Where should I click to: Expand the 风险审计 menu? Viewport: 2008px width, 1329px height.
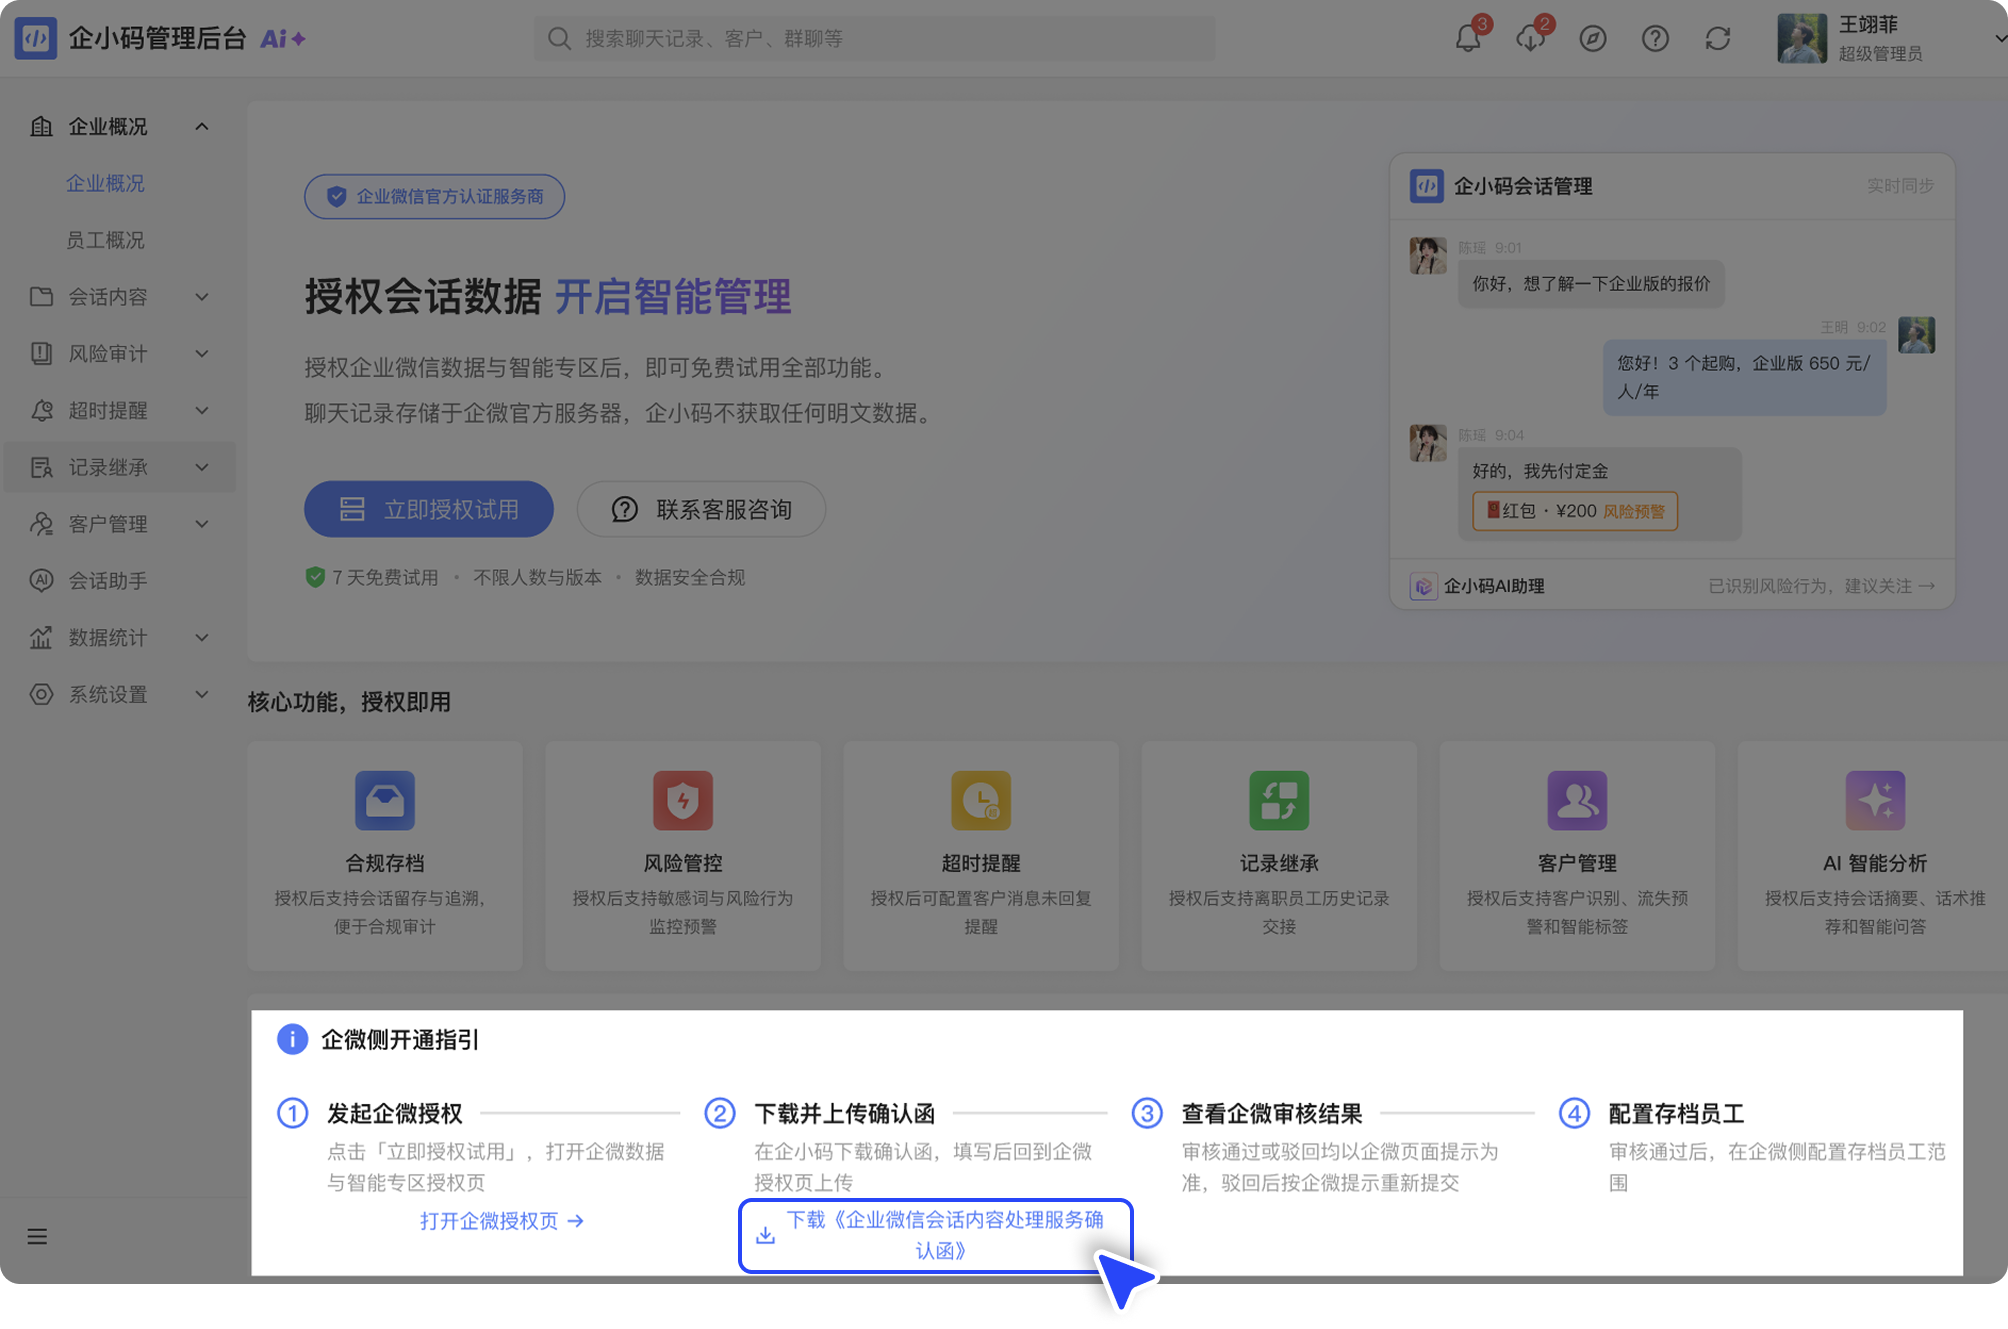202,354
